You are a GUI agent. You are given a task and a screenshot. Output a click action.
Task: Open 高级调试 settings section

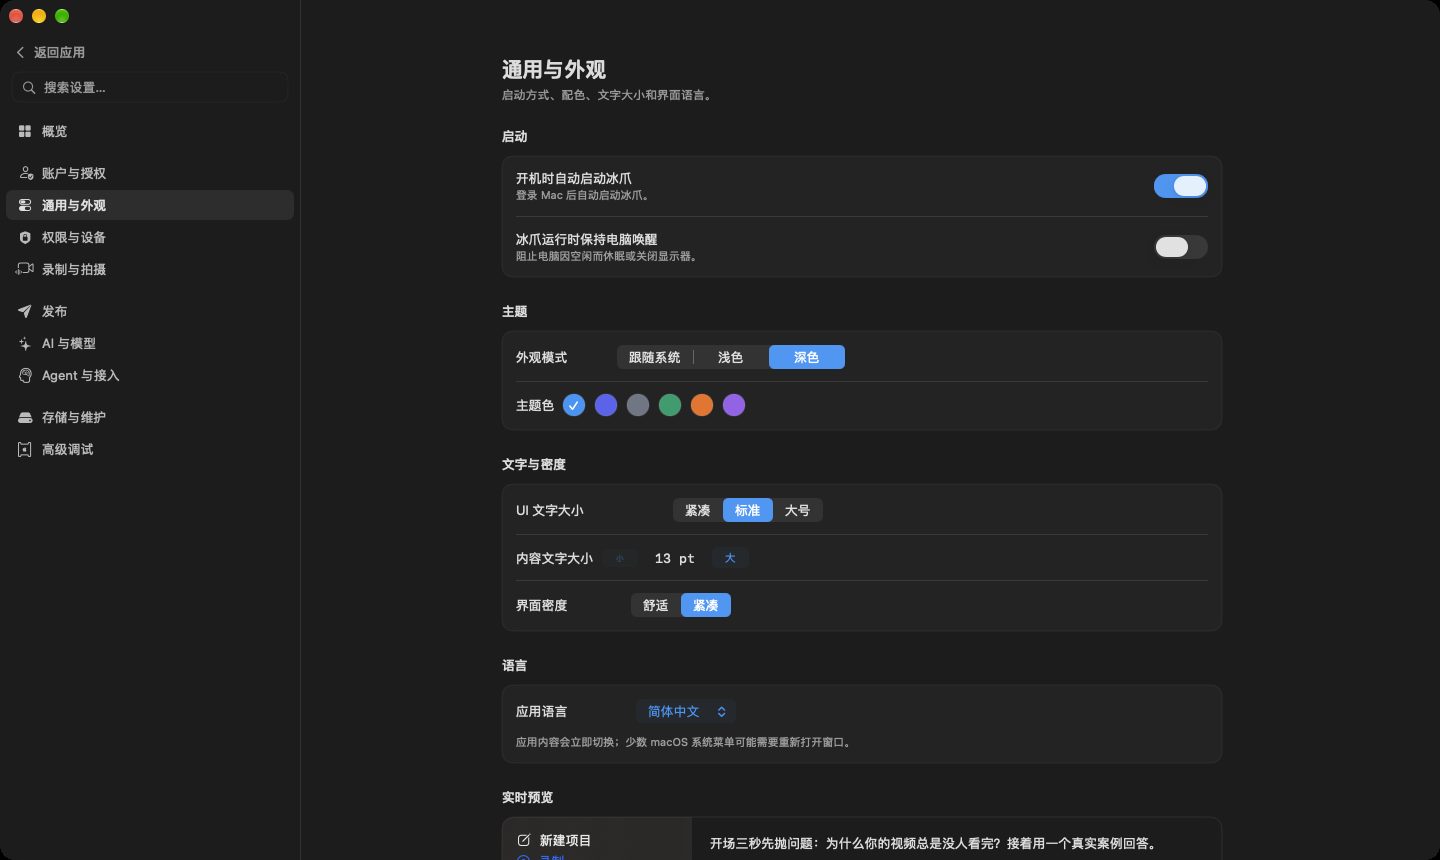tap(150, 449)
